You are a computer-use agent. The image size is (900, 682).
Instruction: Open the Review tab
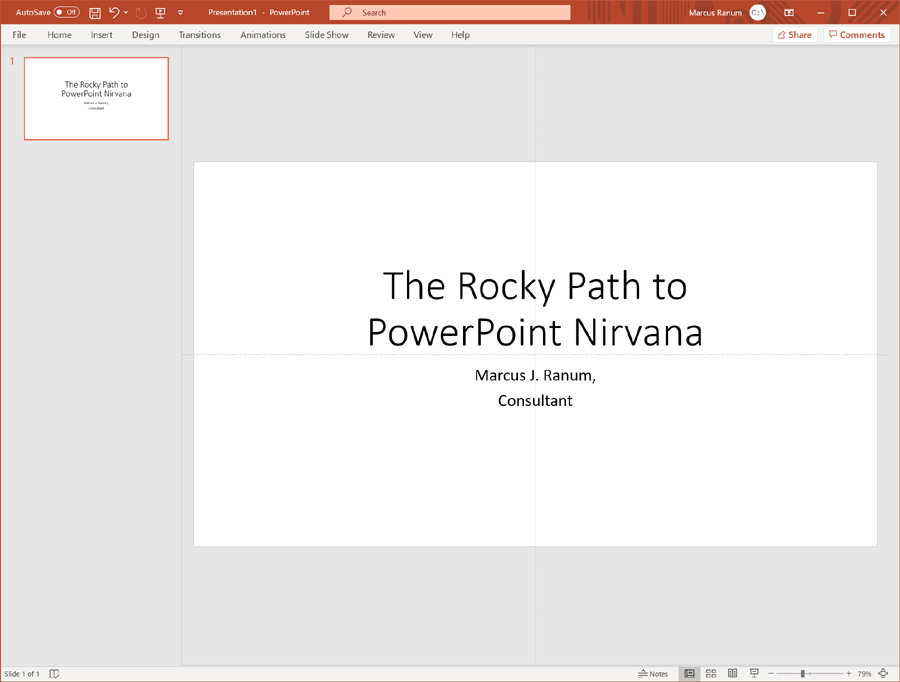(x=381, y=35)
